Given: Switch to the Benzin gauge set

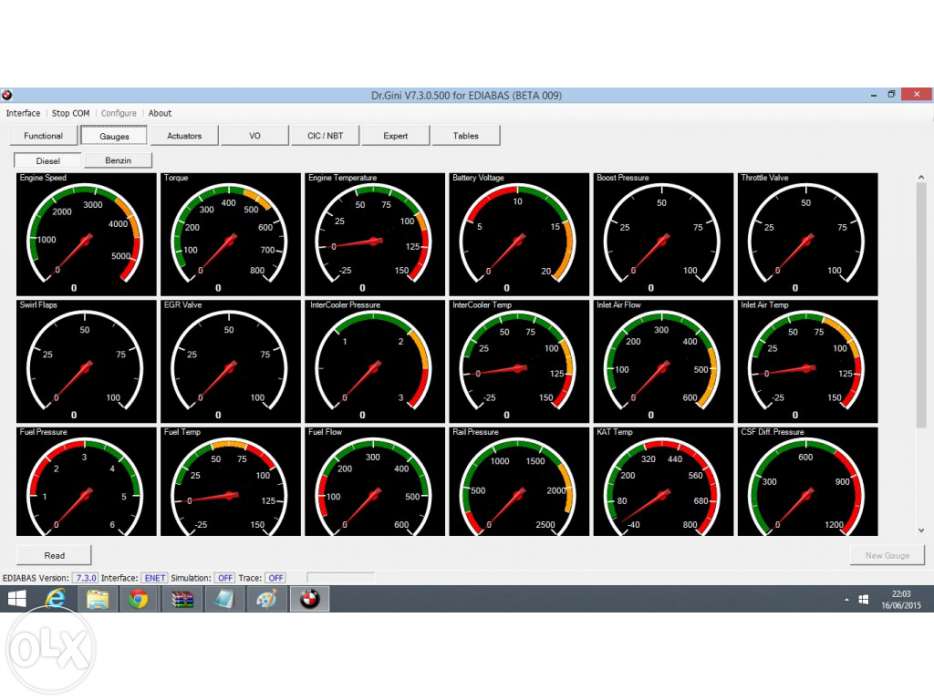Looking at the screenshot, I should point(118,160).
